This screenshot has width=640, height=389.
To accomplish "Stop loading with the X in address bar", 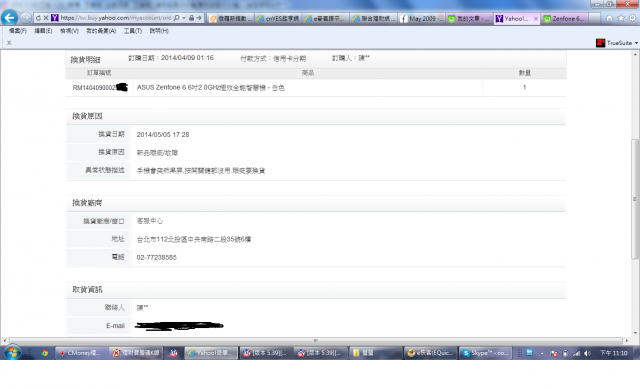I will coord(46,18).
